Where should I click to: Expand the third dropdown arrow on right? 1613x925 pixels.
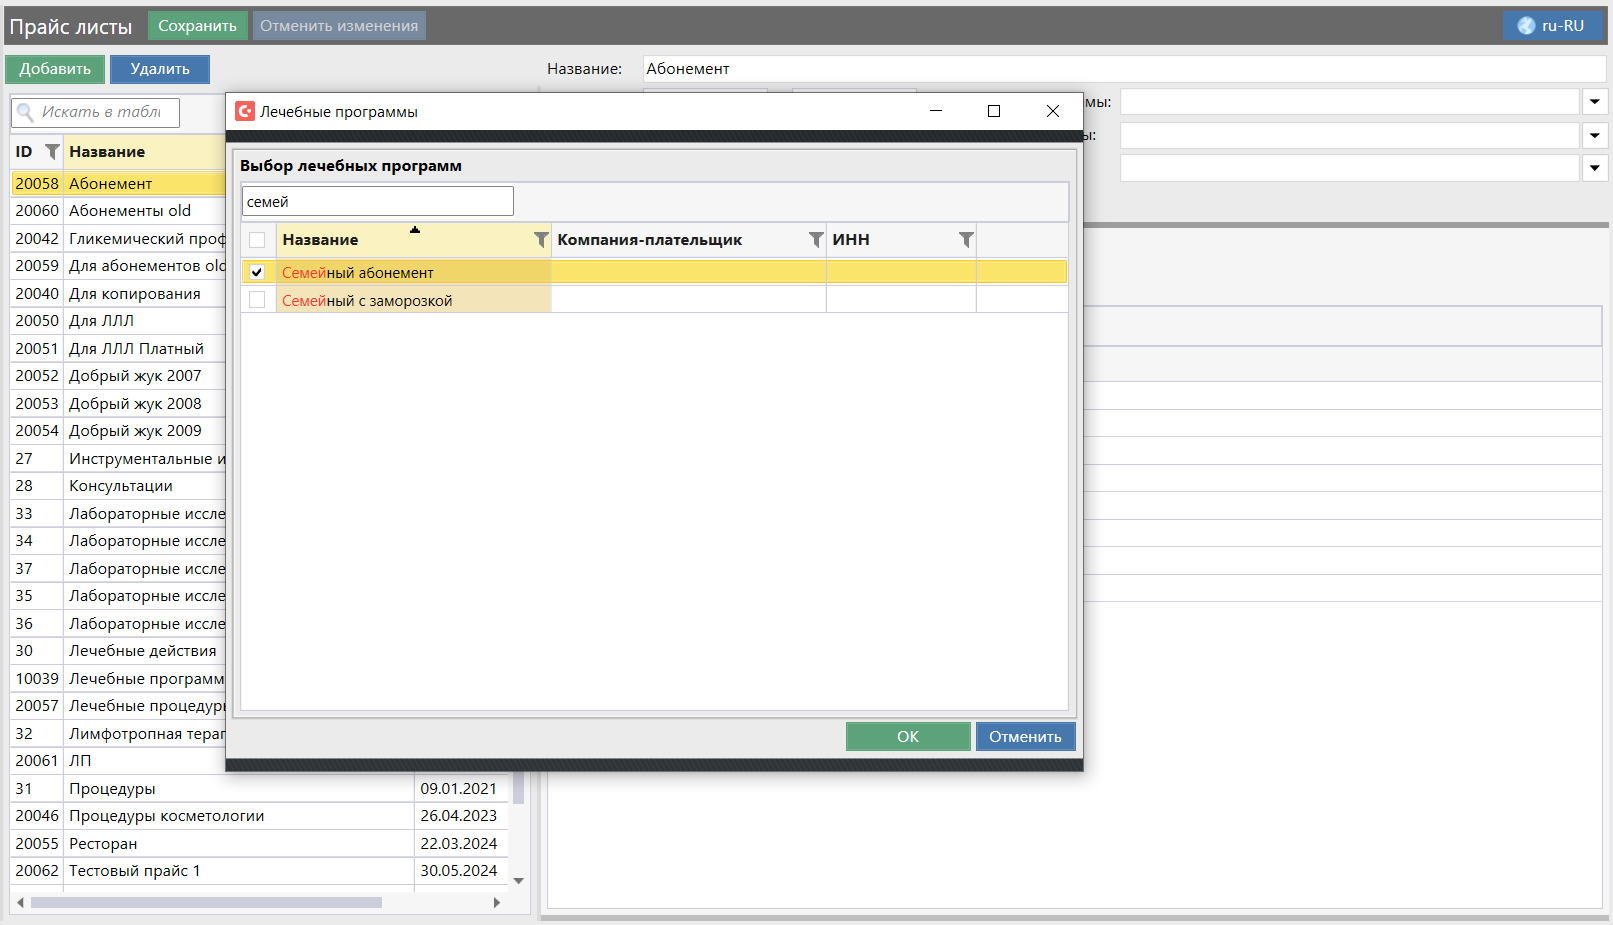(1595, 168)
